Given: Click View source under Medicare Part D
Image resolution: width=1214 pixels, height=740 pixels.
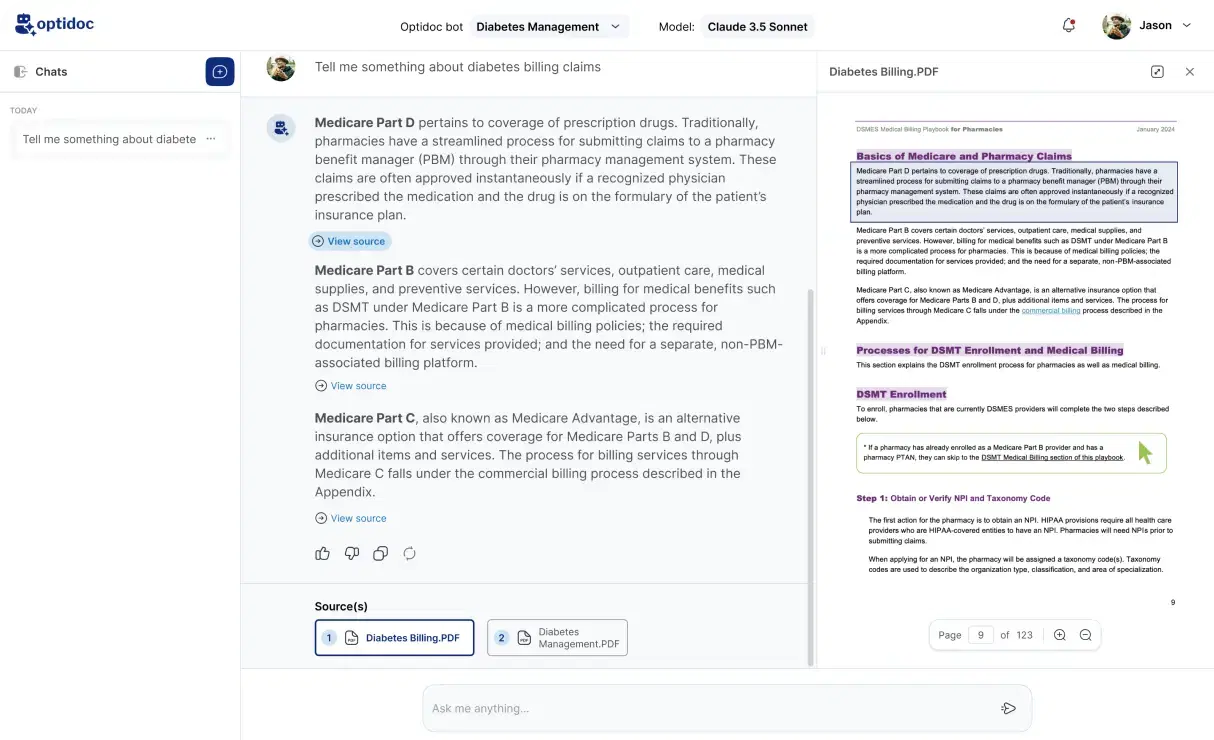Looking at the screenshot, I should click(x=349, y=241).
